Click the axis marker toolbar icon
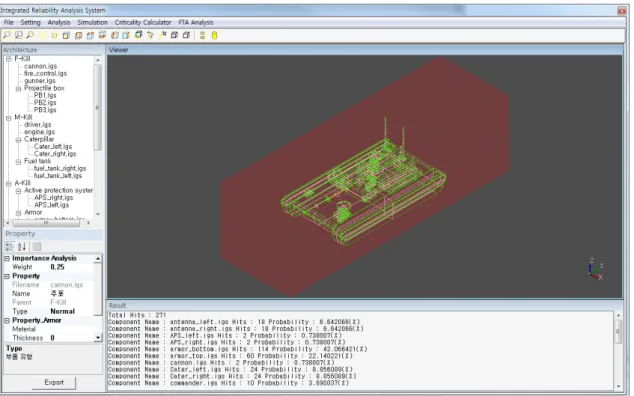Image resolution: width=634 pixels, height=396 pixels. 162,36
